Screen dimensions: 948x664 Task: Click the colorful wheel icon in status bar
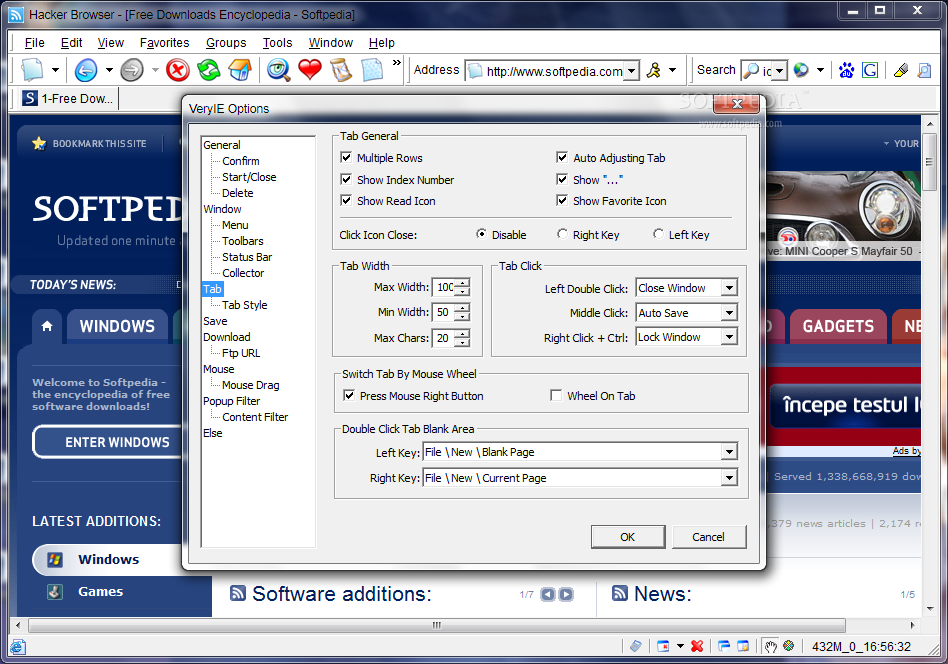788,646
